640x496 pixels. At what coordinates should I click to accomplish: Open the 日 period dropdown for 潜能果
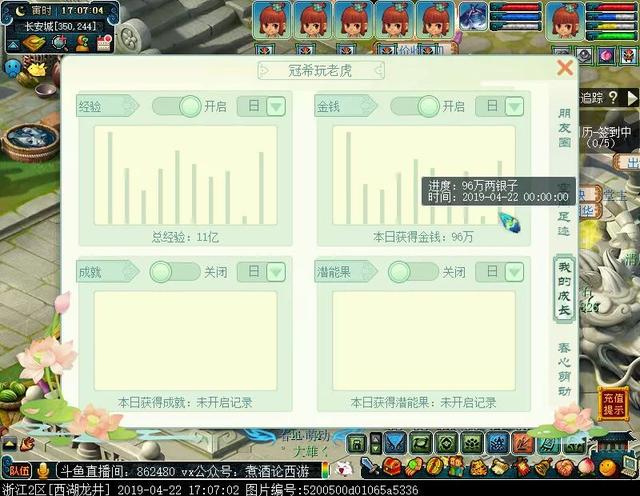[x=514, y=272]
